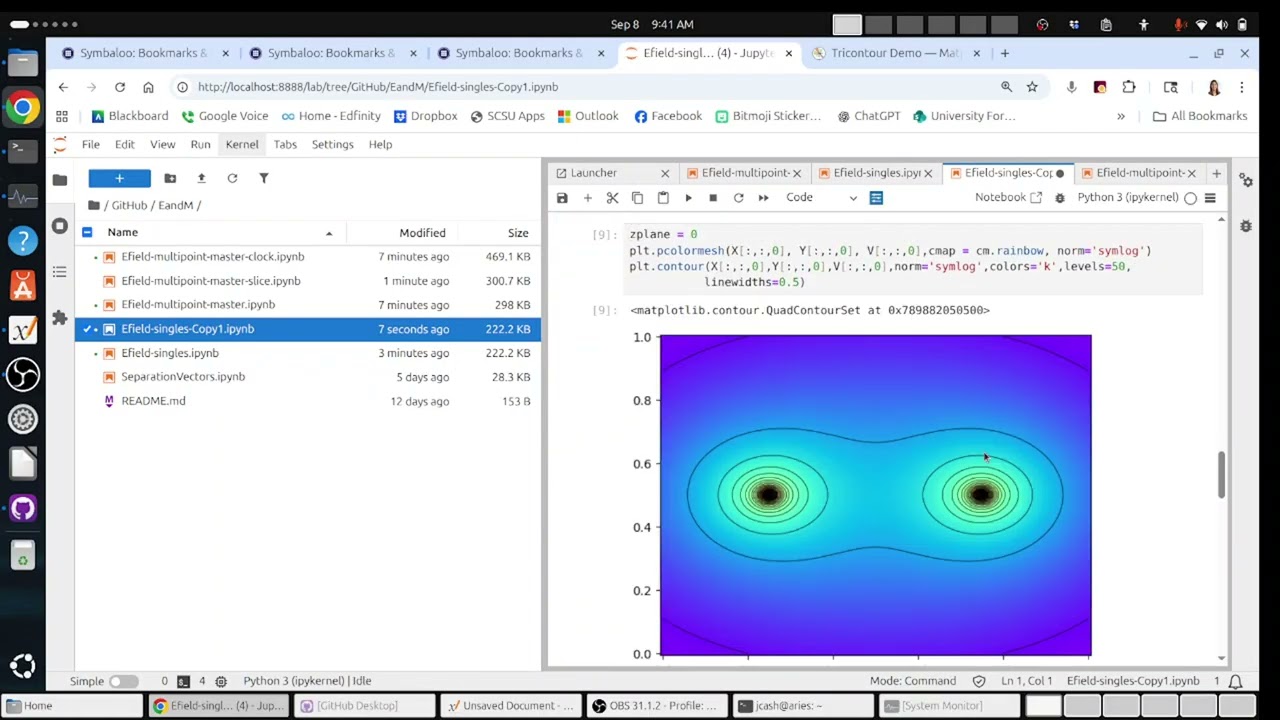The image size is (1280, 720).
Task: Click the New Folder icon in file browser
Action: (x=170, y=178)
